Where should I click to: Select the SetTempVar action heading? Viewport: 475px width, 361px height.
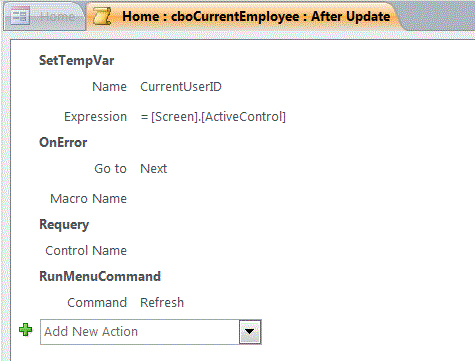pos(76,61)
